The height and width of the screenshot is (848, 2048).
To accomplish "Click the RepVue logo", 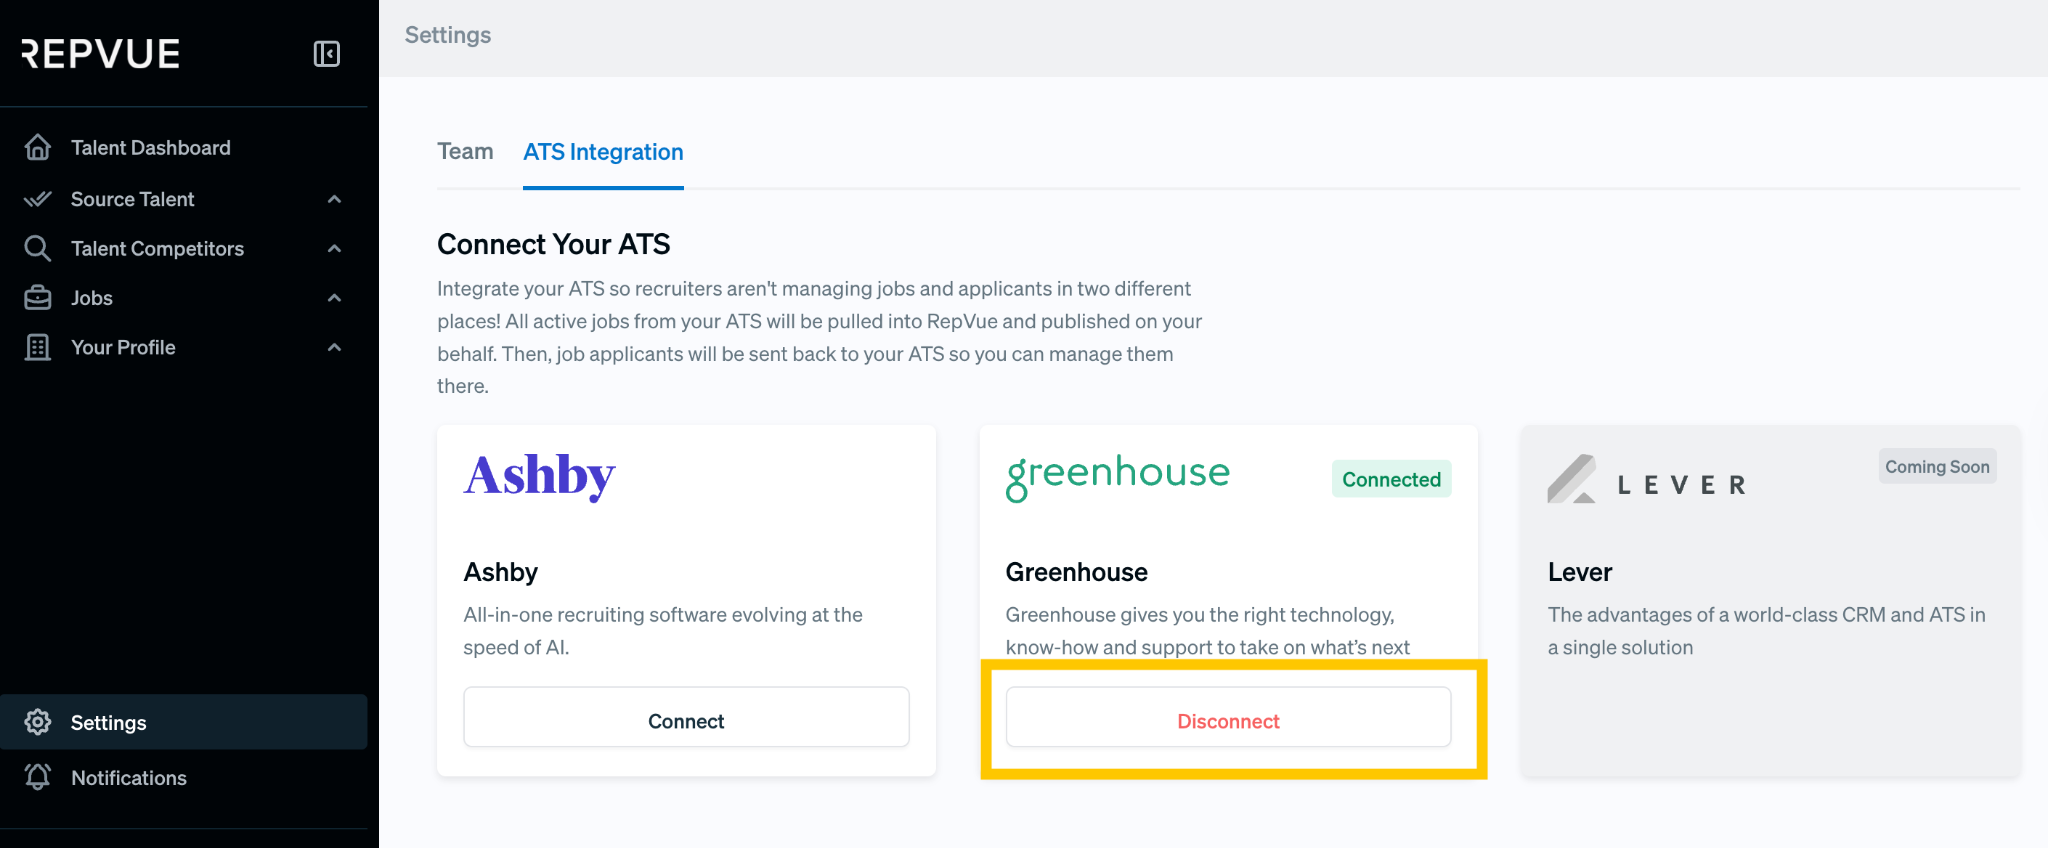I will [101, 54].
